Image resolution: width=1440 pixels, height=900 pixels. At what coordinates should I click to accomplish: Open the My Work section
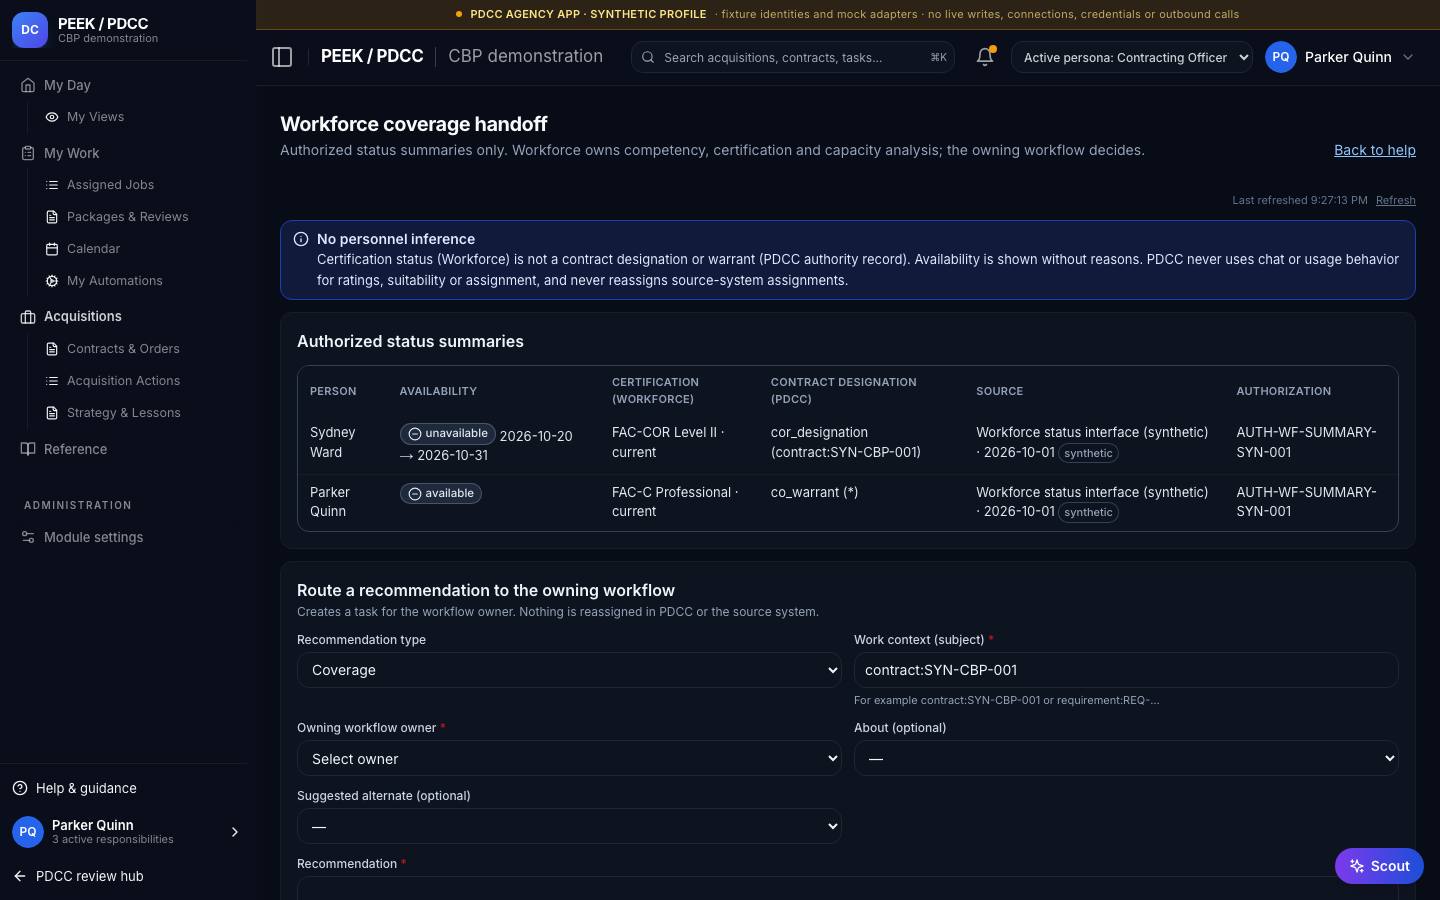click(x=71, y=153)
